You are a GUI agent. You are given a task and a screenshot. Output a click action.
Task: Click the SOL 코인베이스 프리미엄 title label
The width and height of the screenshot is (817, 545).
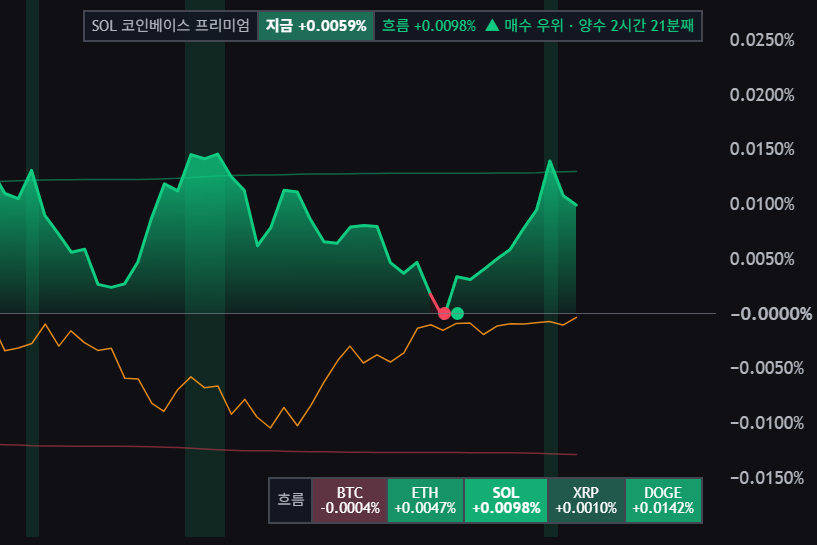pyautogui.click(x=170, y=26)
